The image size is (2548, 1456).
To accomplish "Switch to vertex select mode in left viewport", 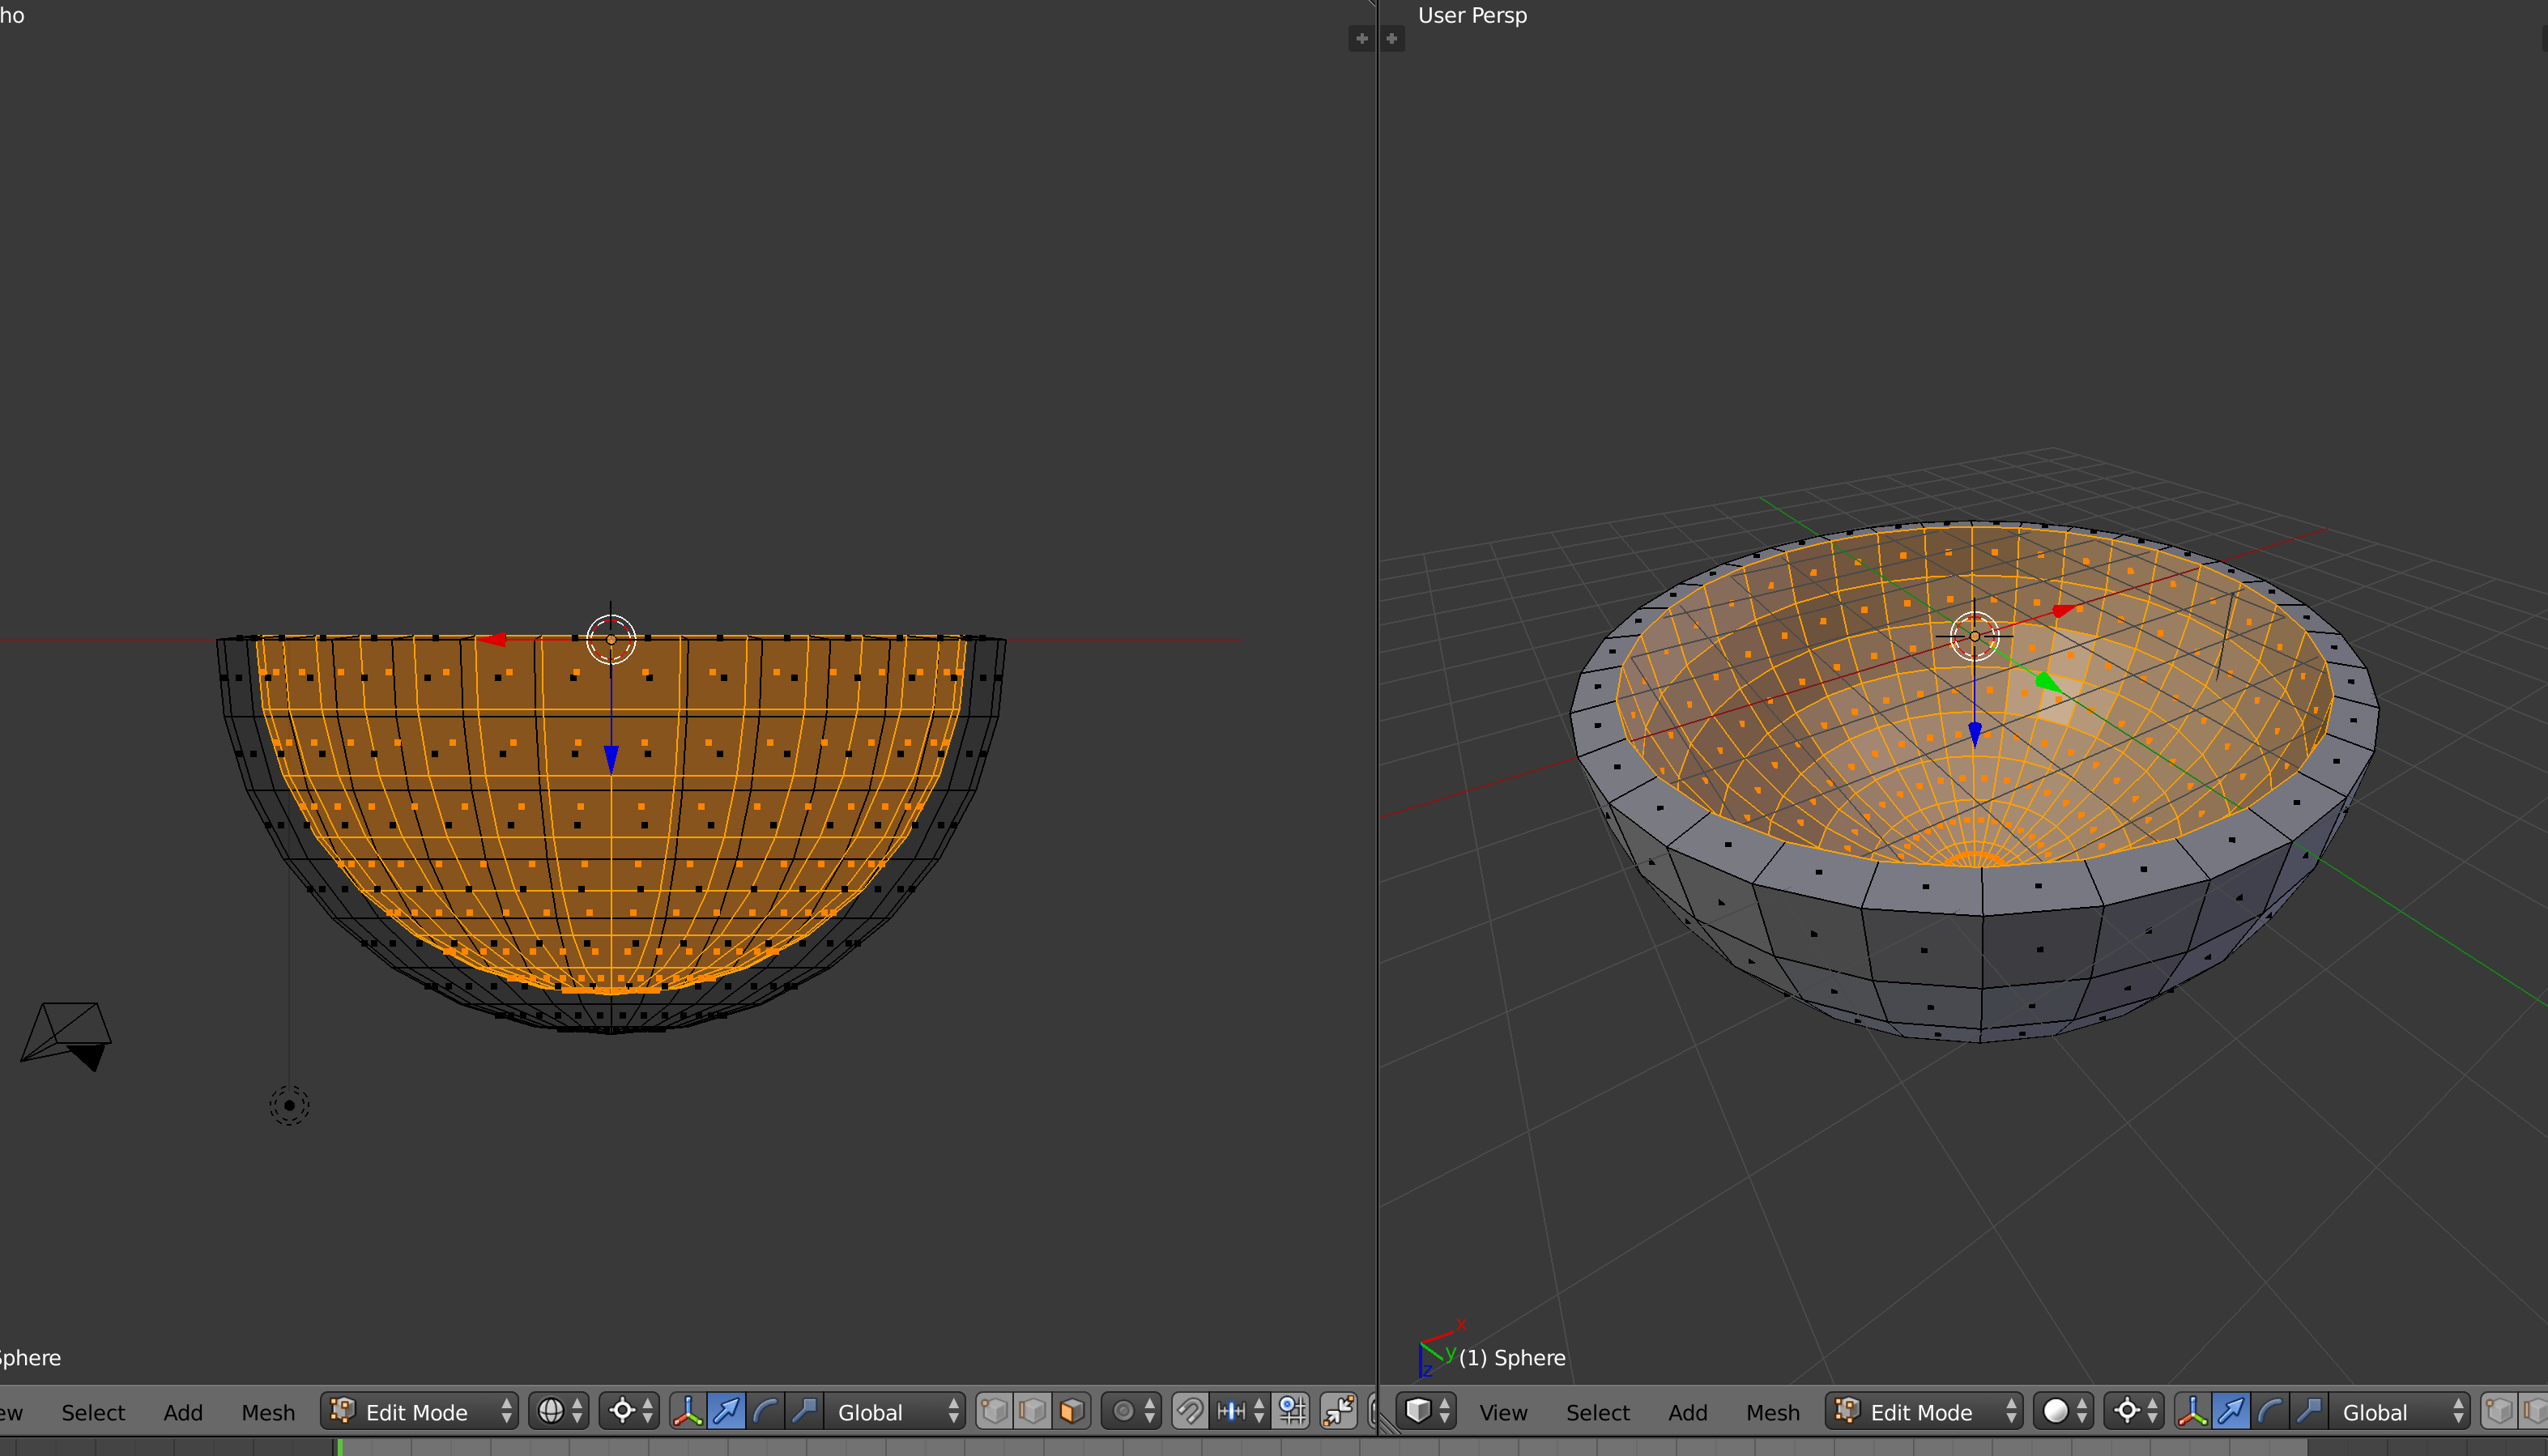I will [x=994, y=1411].
